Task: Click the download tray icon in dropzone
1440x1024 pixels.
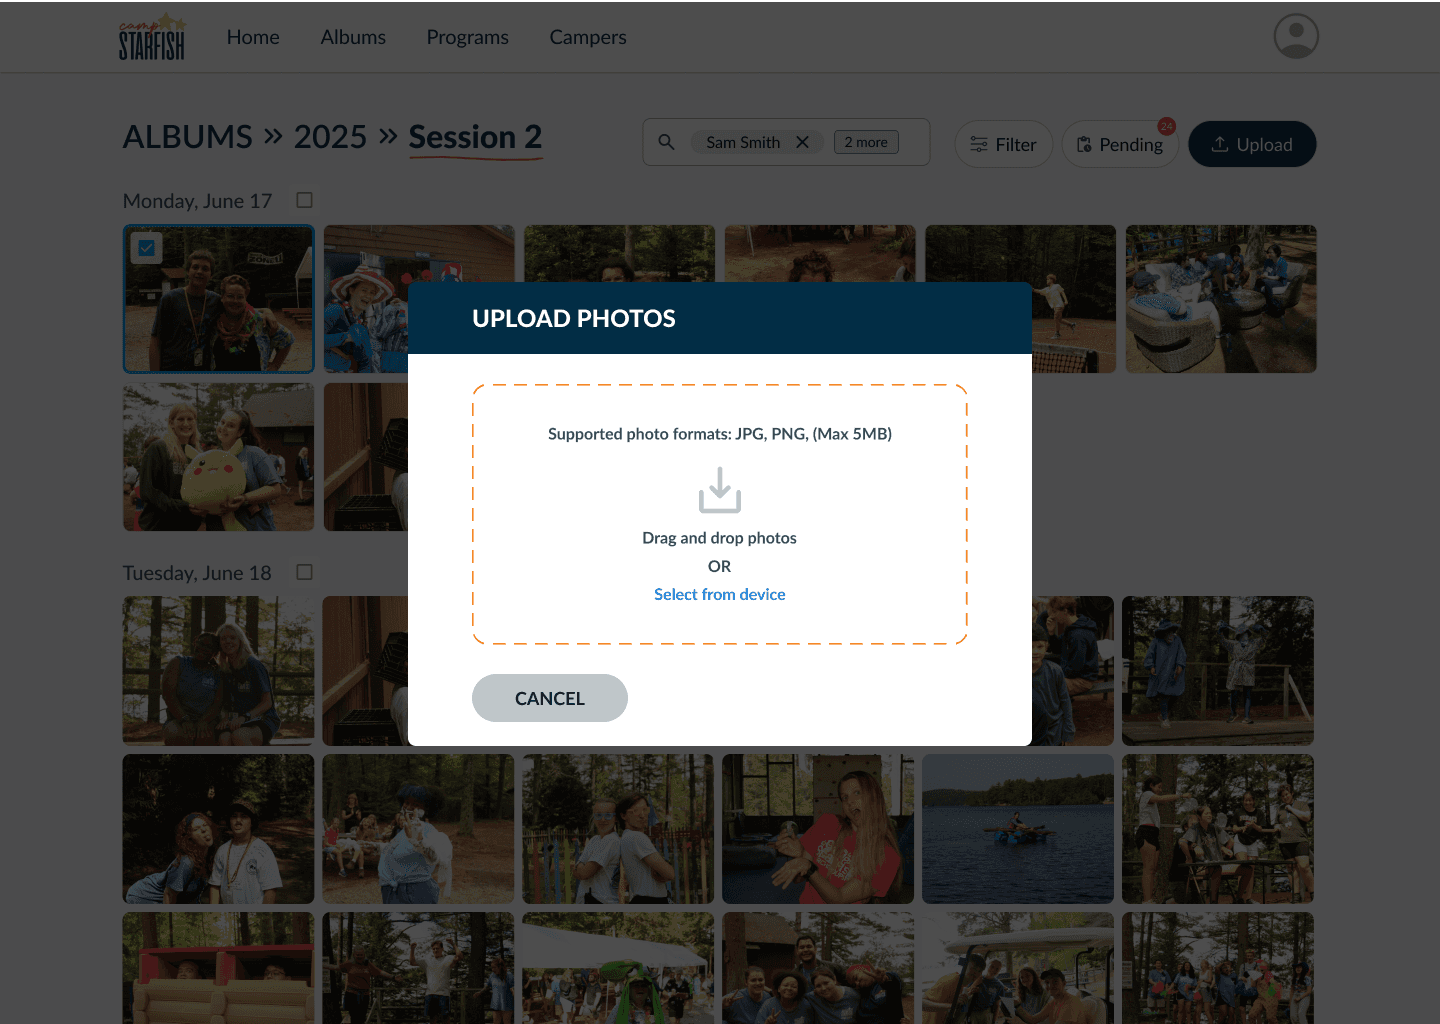Action: coord(720,490)
